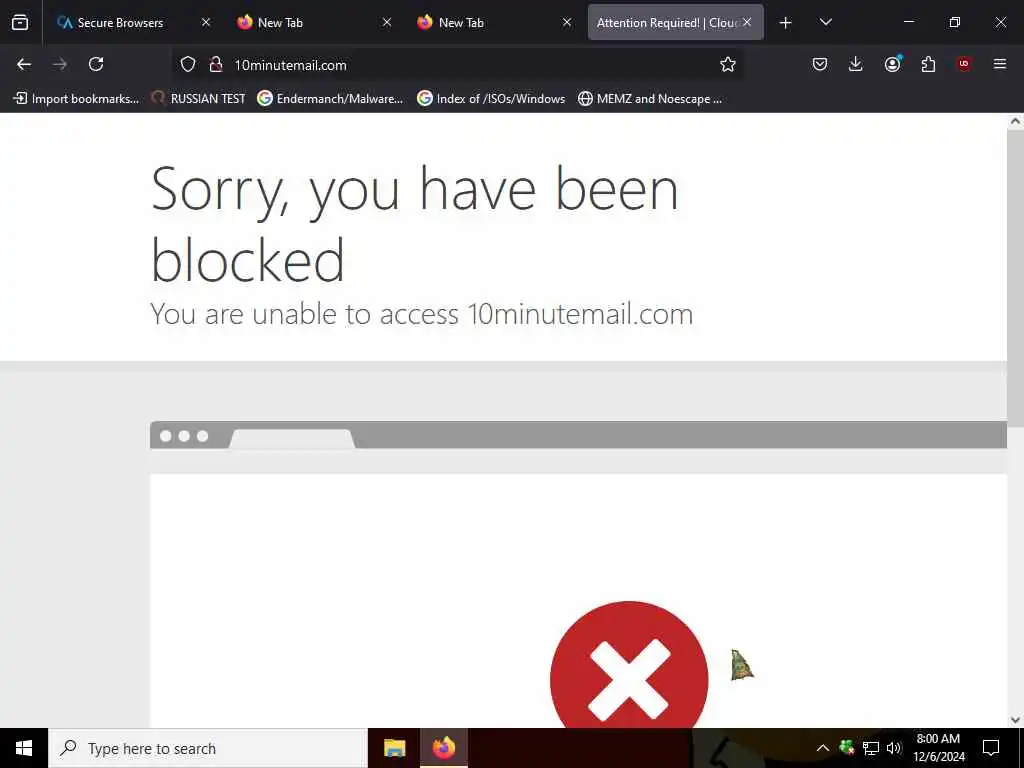The image size is (1024, 768).
Task: Open the RUSSIAN TEST bookmark
Action: [x=198, y=99]
